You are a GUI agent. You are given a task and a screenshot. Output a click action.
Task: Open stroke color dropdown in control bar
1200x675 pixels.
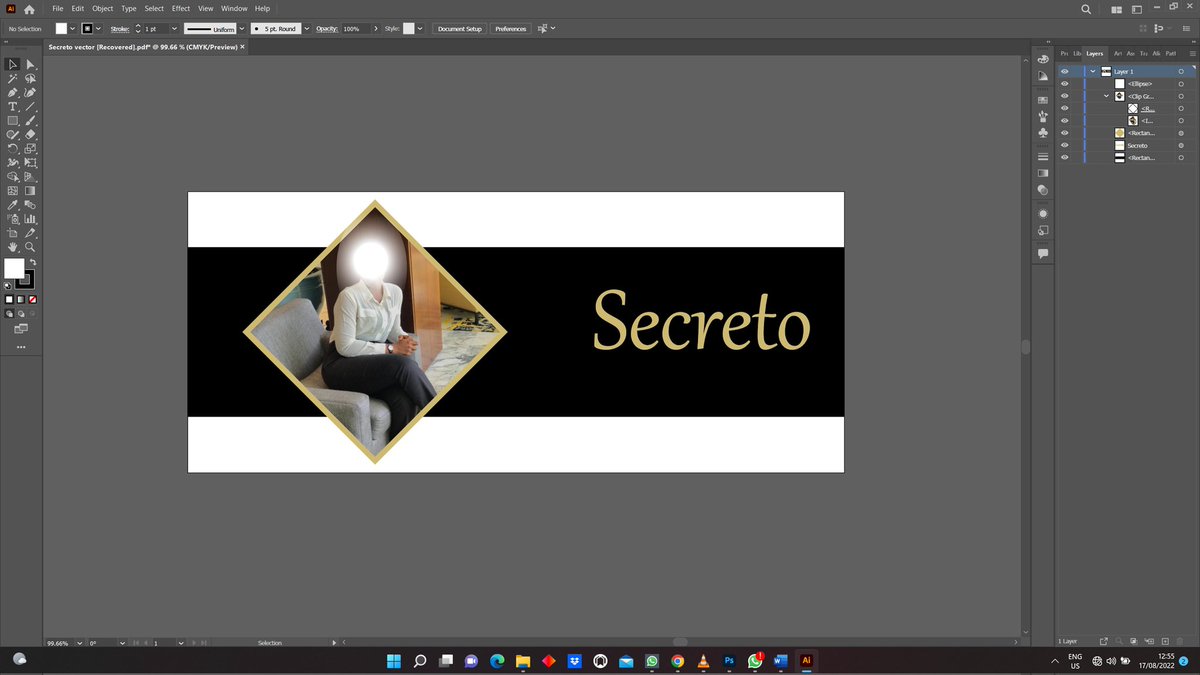[x=98, y=29]
